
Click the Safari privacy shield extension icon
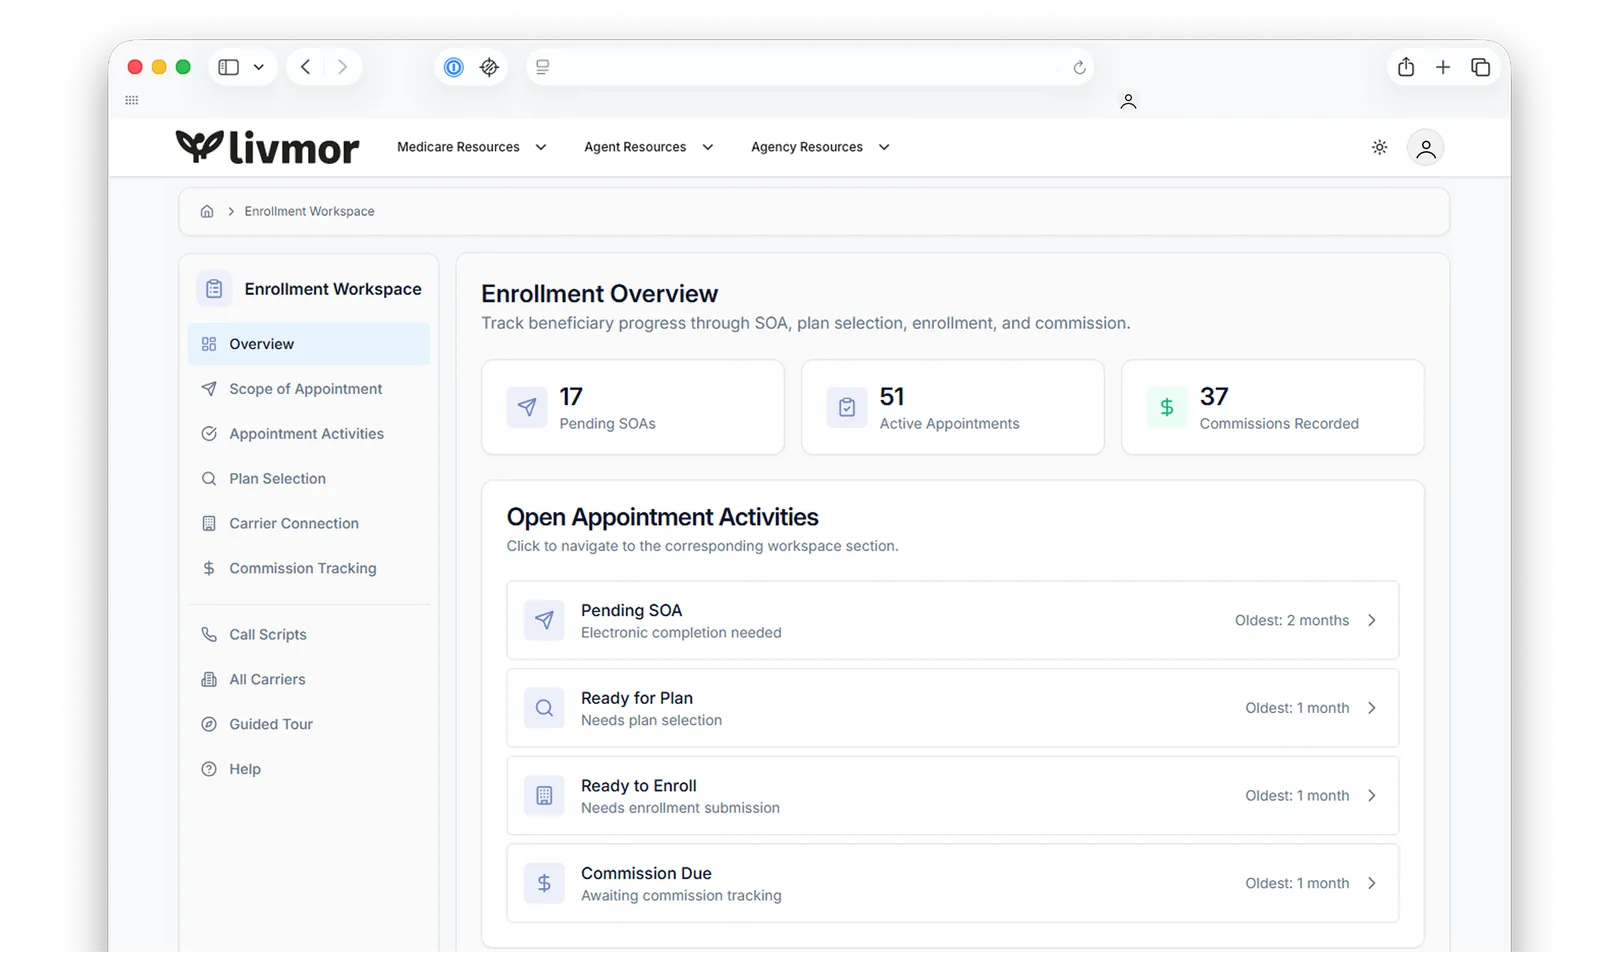point(490,67)
